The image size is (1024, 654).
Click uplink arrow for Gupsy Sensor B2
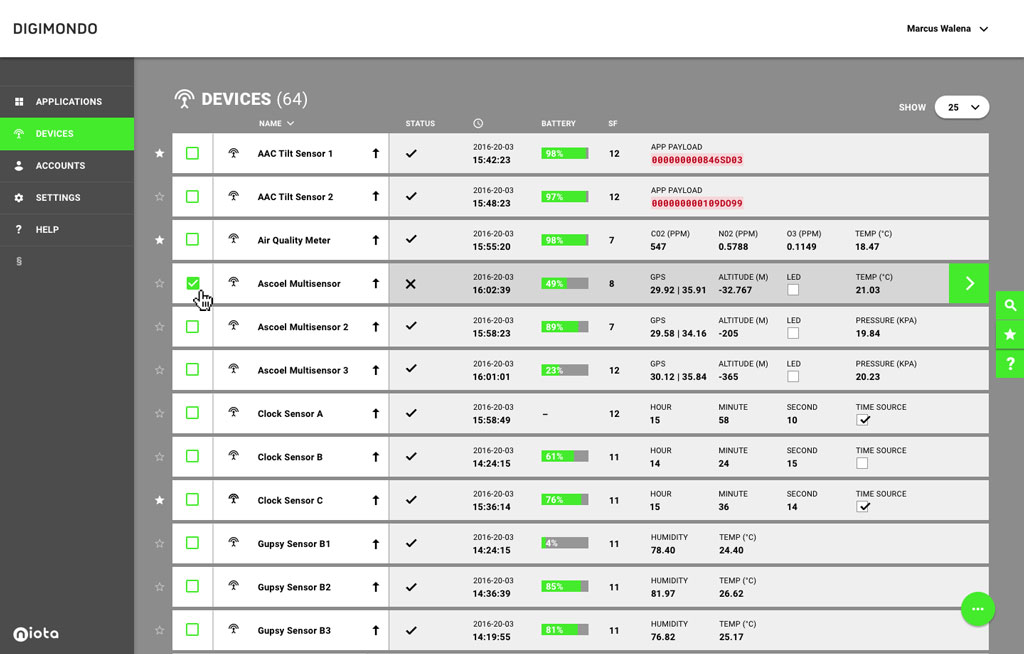tap(376, 587)
